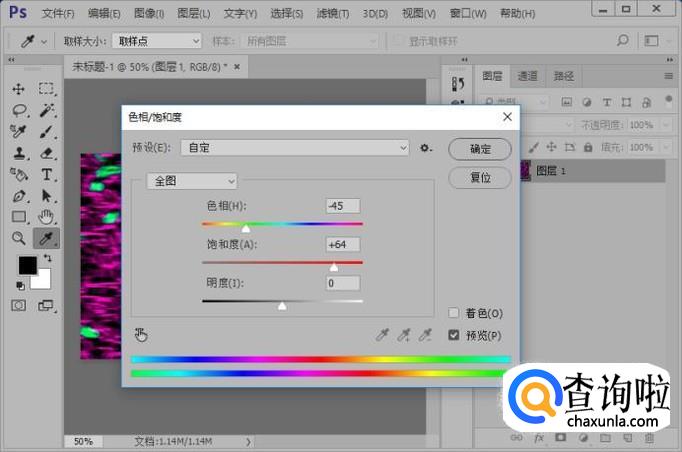Image resolution: width=682 pixels, height=452 pixels.
Task: Select the Lasso tool
Action: [x=19, y=110]
